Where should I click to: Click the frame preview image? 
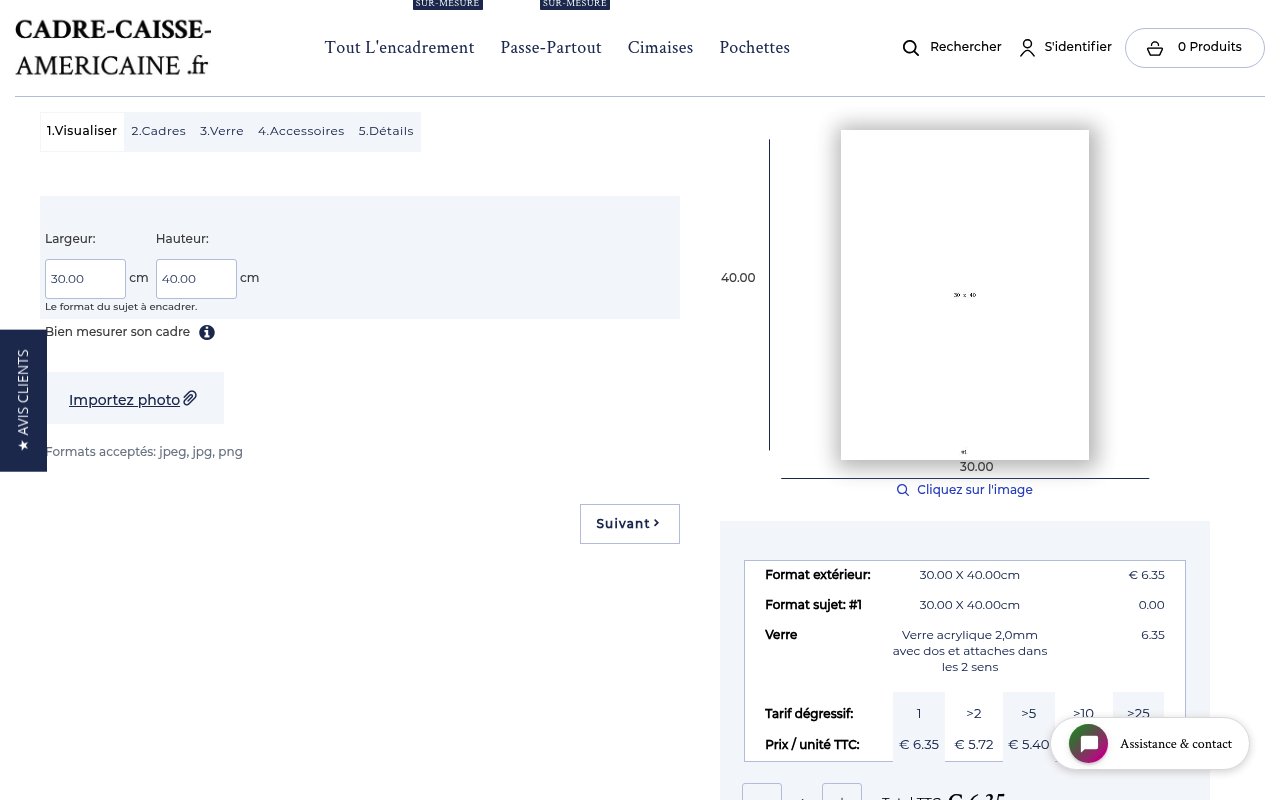tap(965, 295)
